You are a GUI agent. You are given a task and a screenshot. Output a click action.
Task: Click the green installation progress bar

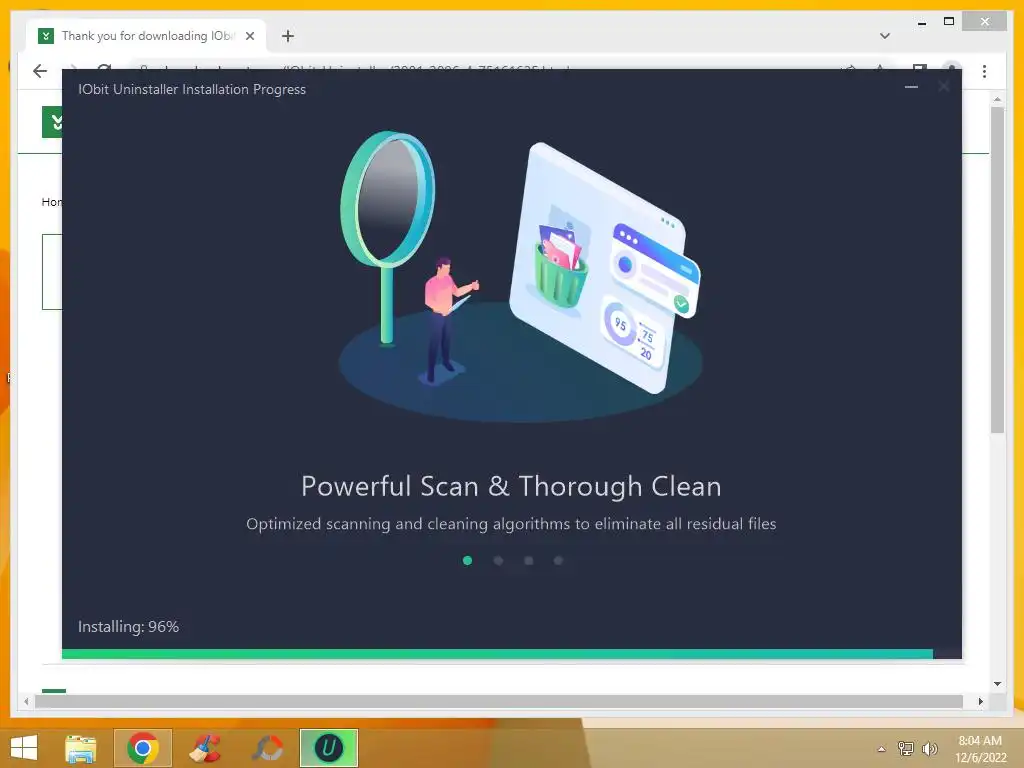point(498,654)
